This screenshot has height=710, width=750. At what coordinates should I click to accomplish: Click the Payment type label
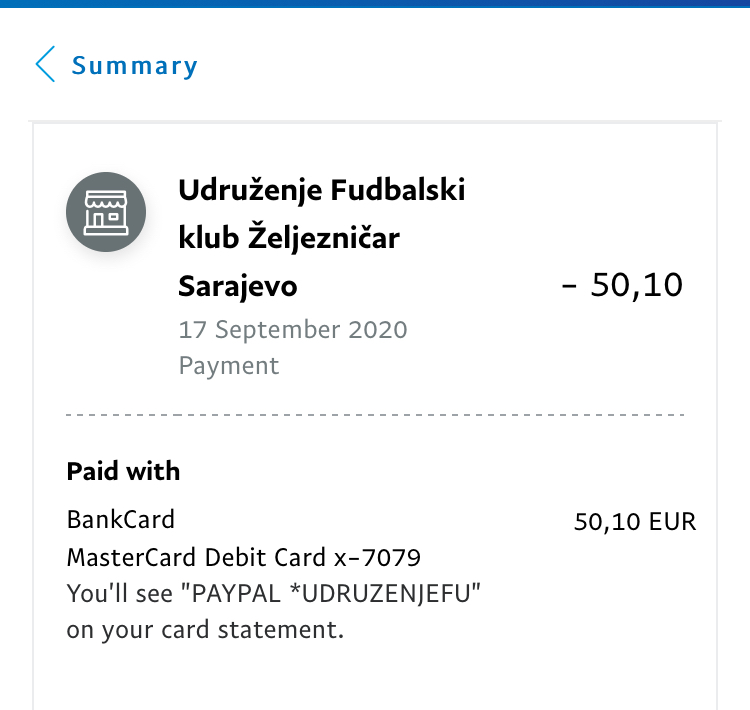pyautogui.click(x=229, y=366)
